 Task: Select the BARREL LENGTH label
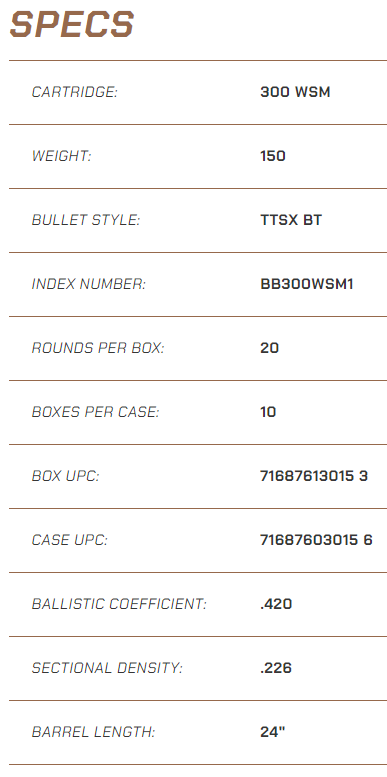click(94, 732)
